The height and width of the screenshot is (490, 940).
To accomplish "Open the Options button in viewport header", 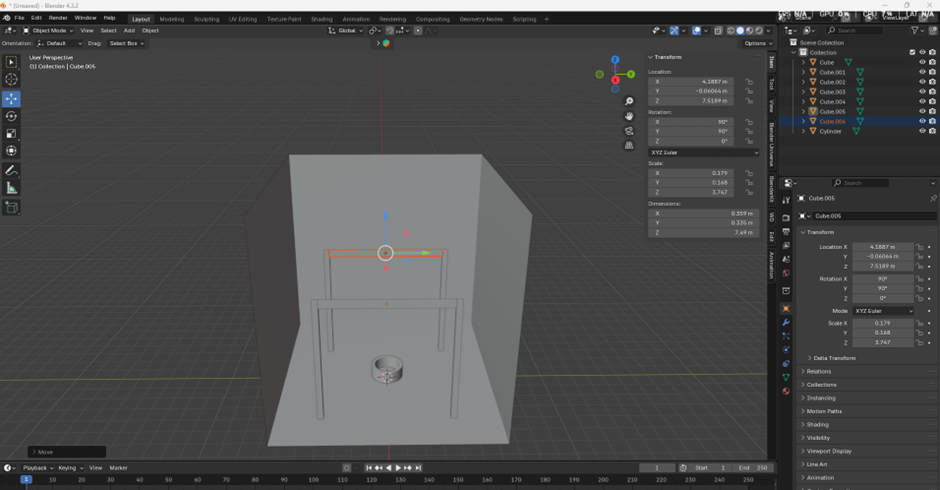I will click(756, 43).
